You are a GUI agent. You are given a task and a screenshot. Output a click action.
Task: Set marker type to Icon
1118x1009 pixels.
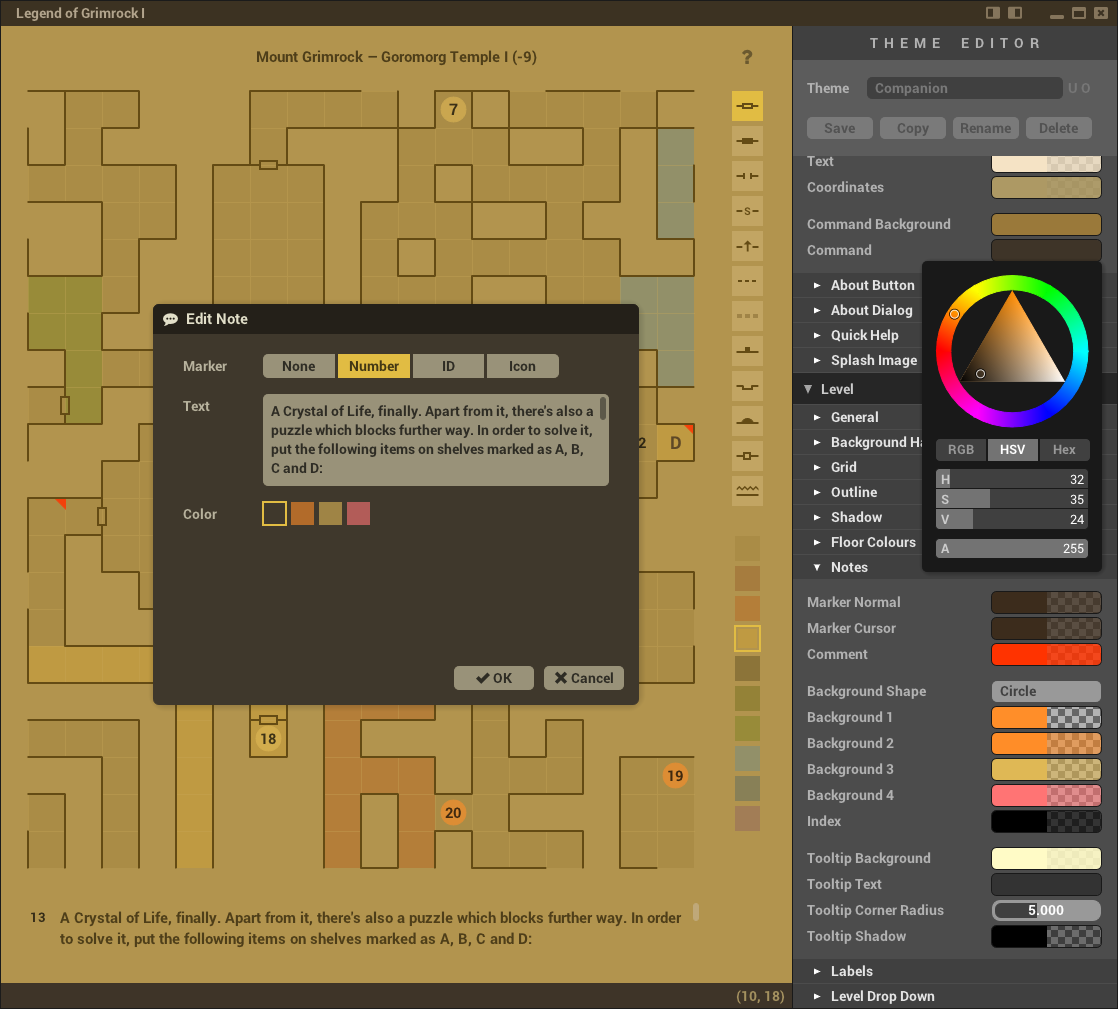tap(523, 366)
